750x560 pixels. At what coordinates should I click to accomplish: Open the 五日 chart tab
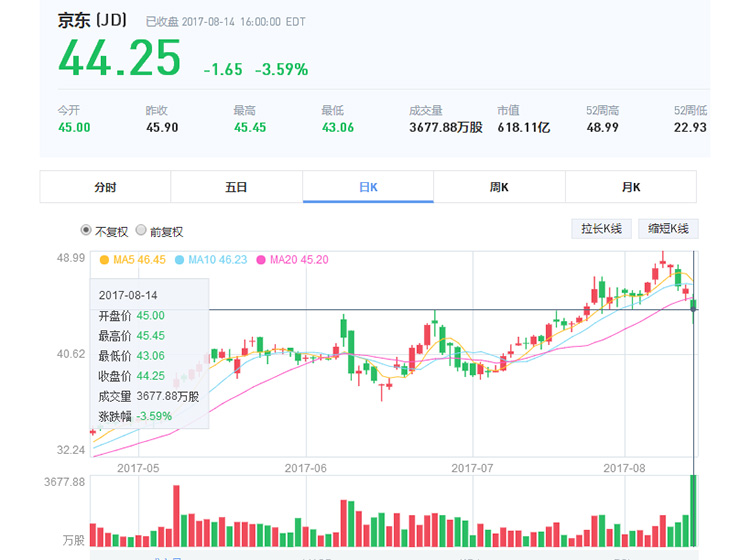click(x=236, y=187)
